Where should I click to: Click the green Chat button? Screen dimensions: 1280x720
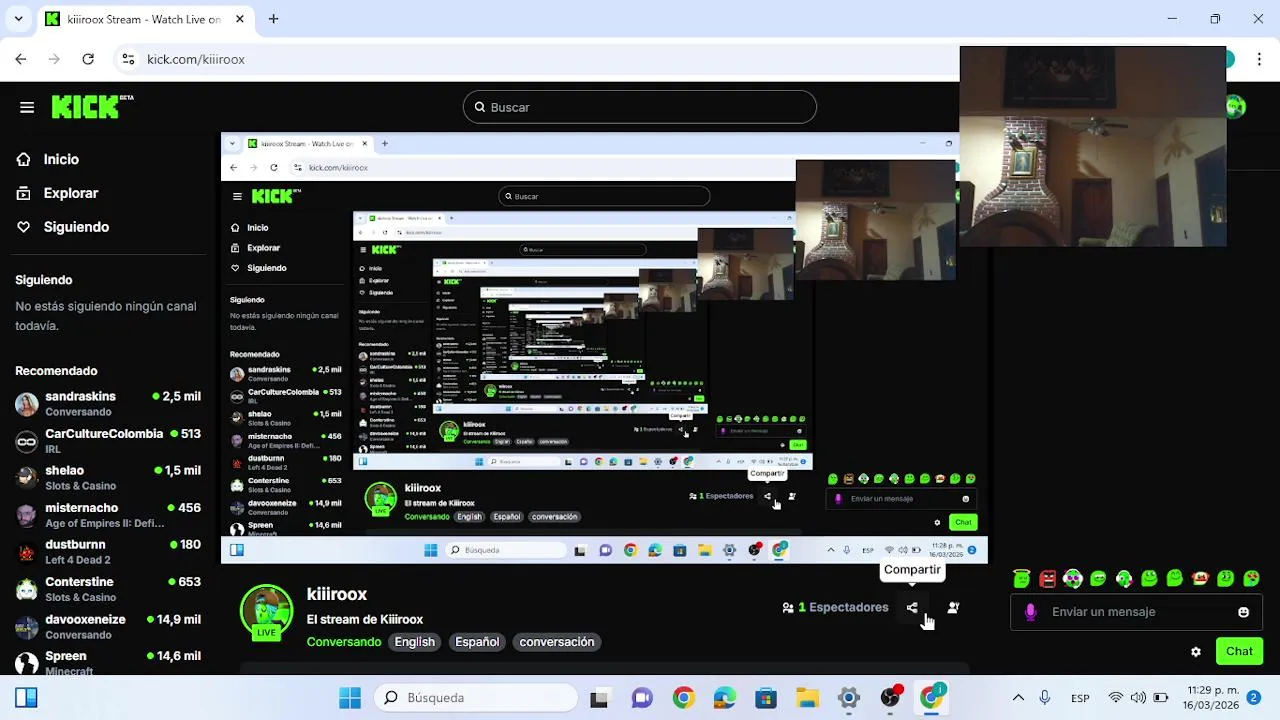coord(1239,651)
